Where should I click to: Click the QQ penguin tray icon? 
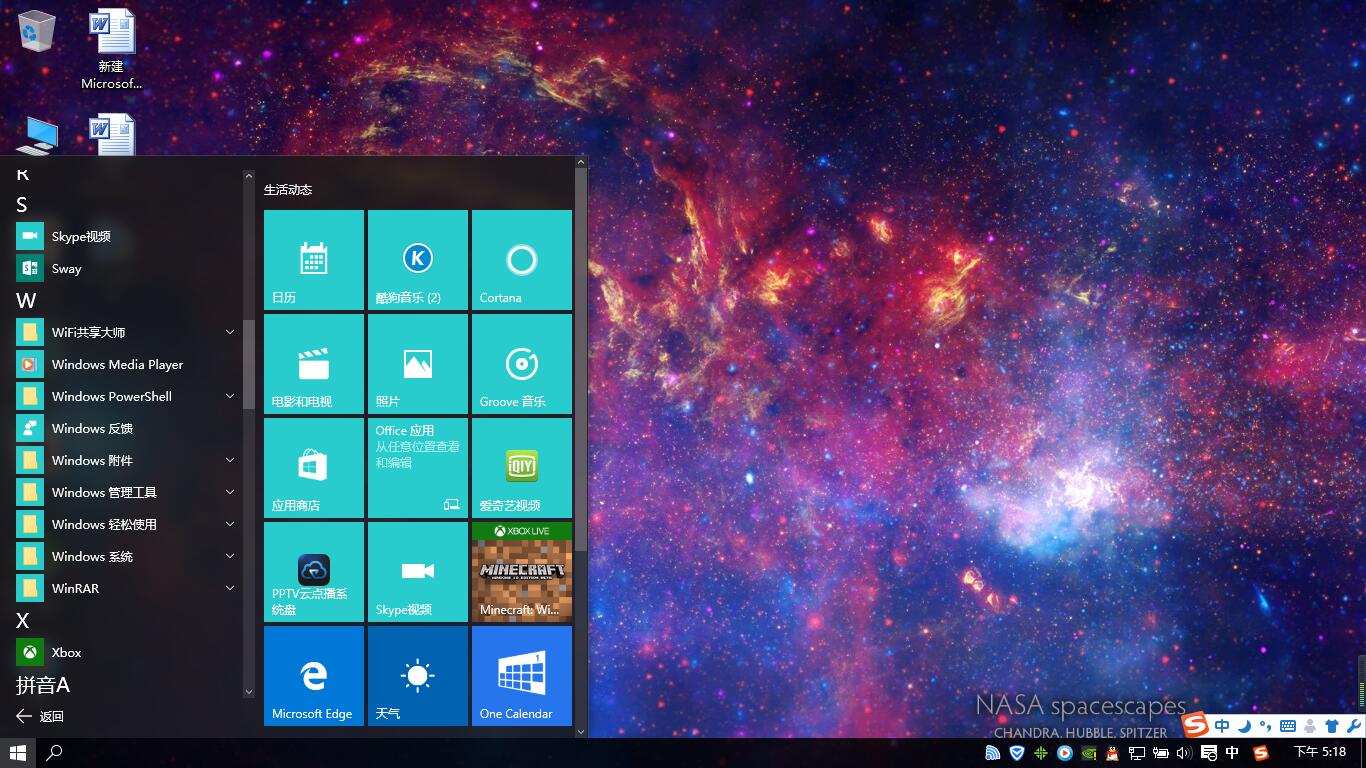(1112, 753)
